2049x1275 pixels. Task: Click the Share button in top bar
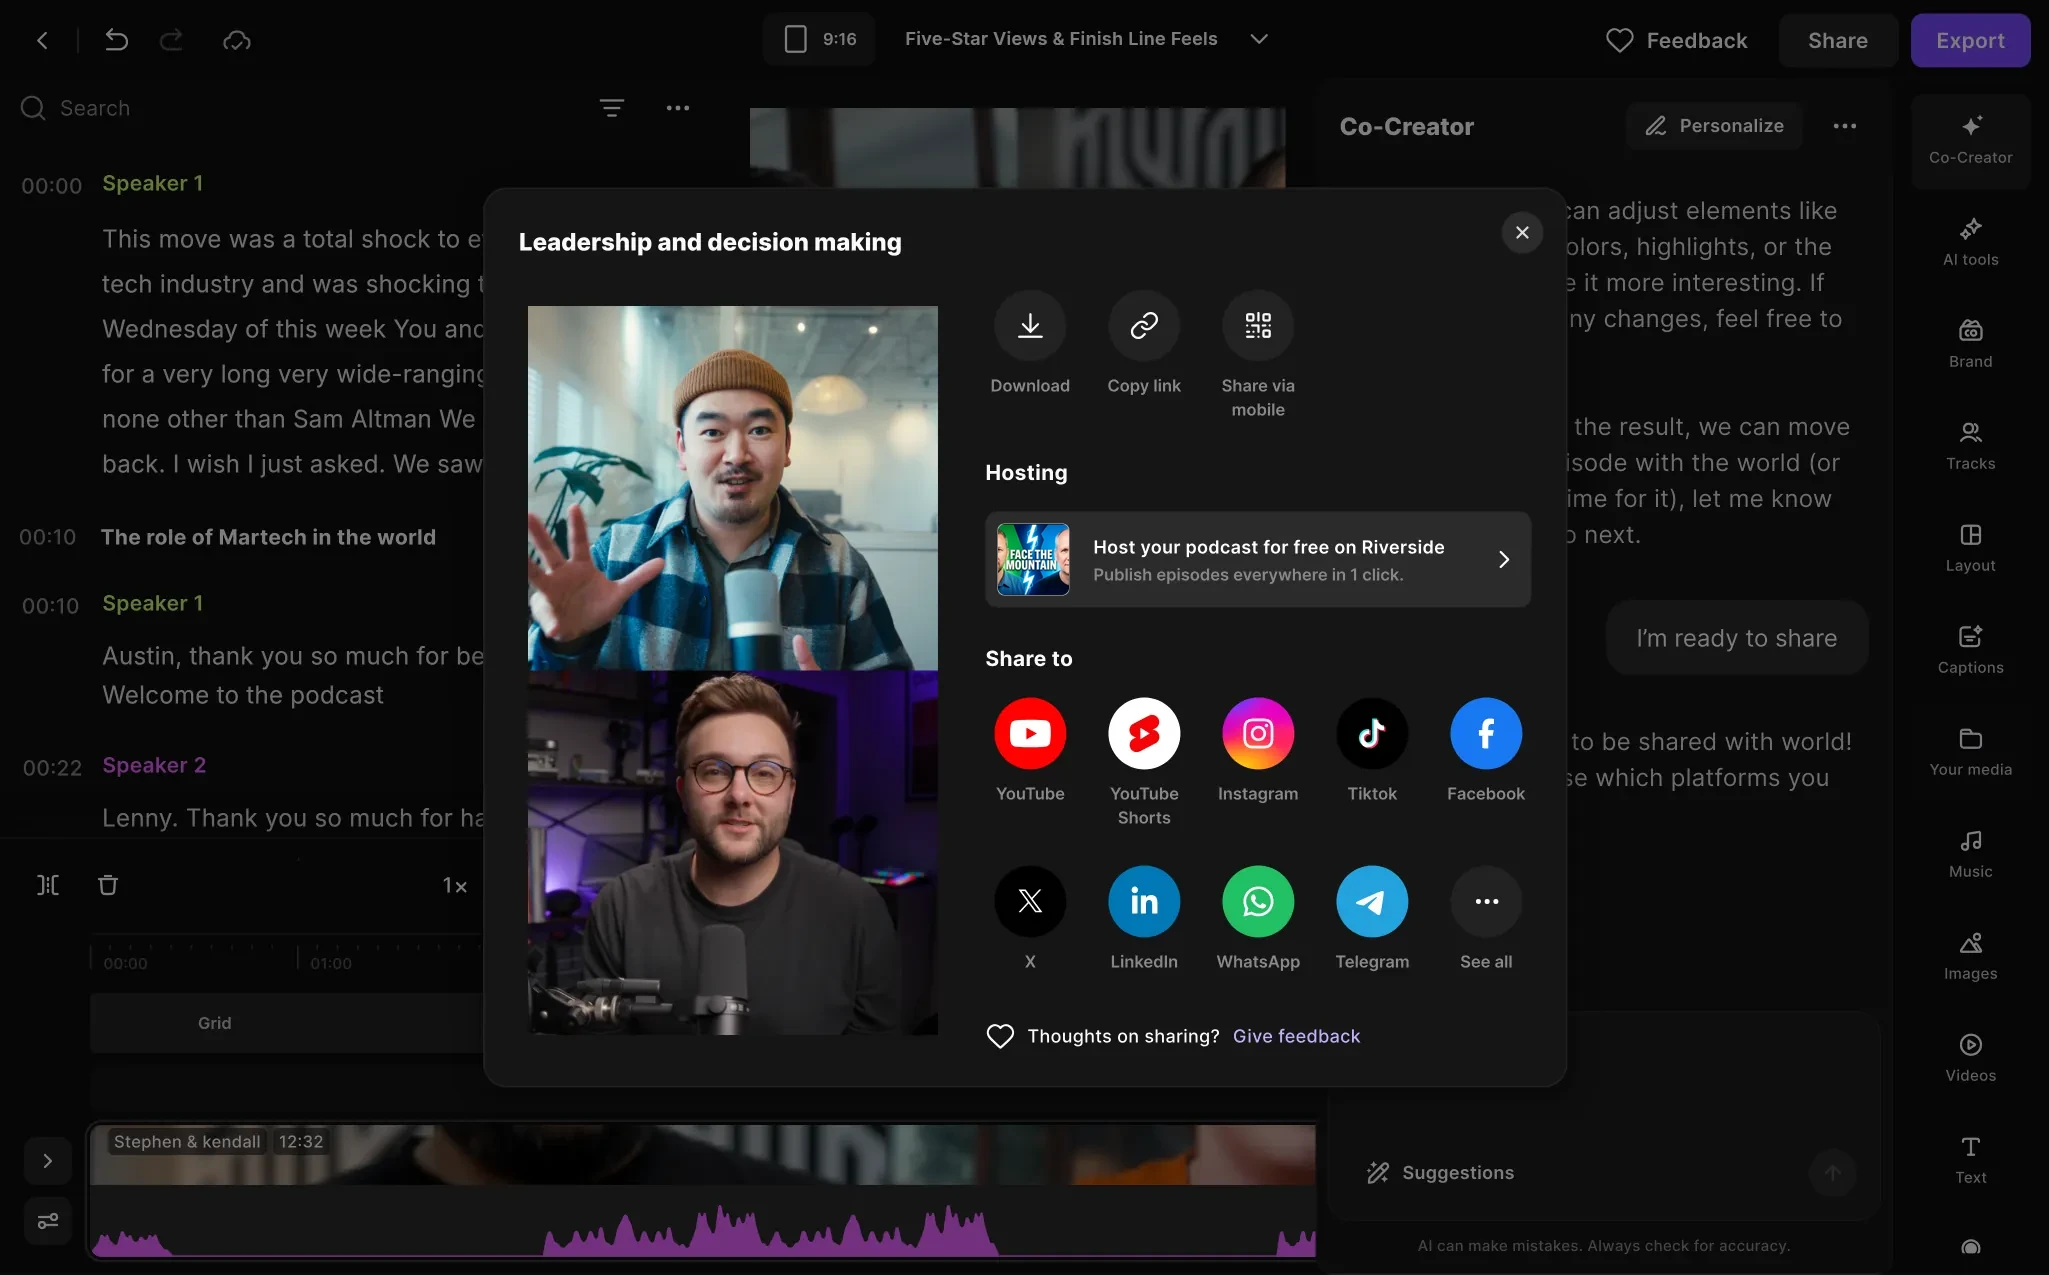[x=1838, y=40]
